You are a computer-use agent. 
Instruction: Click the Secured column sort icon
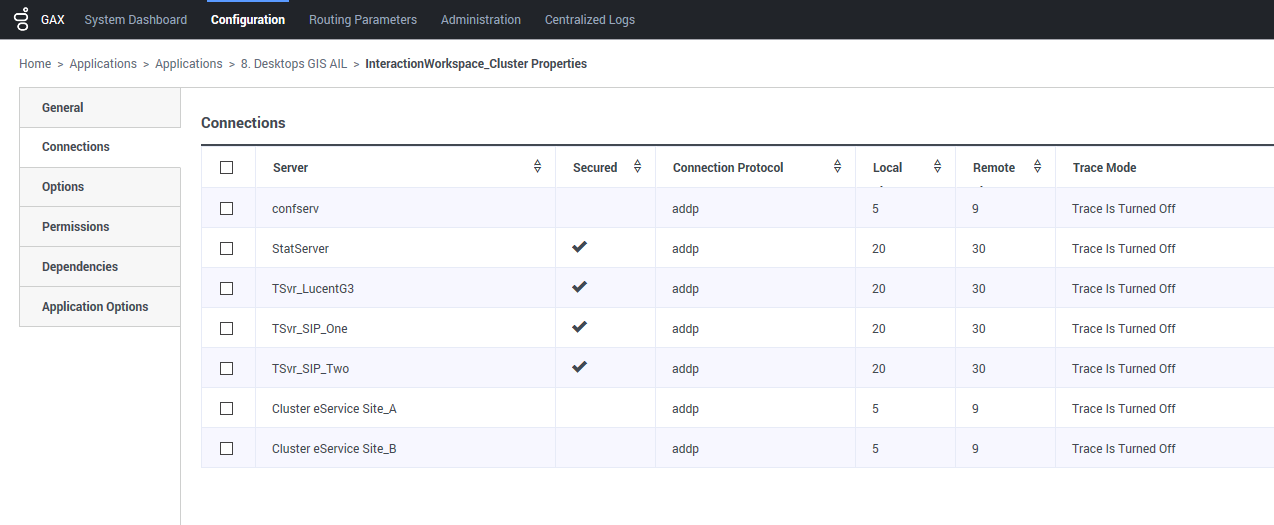click(637, 167)
